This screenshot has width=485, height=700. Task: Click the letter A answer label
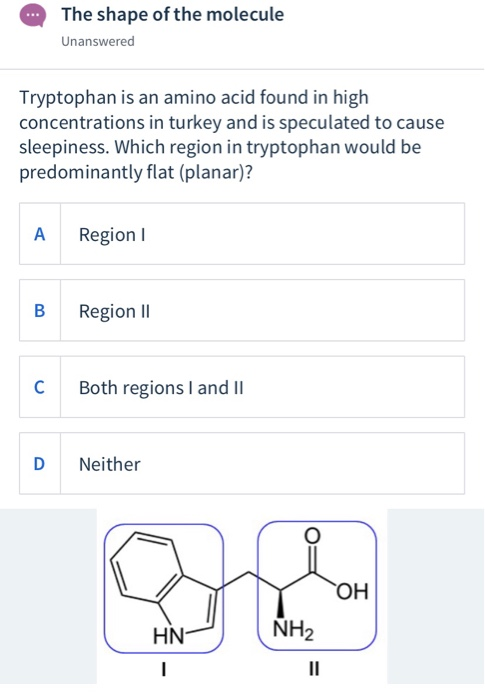[x=40, y=234]
